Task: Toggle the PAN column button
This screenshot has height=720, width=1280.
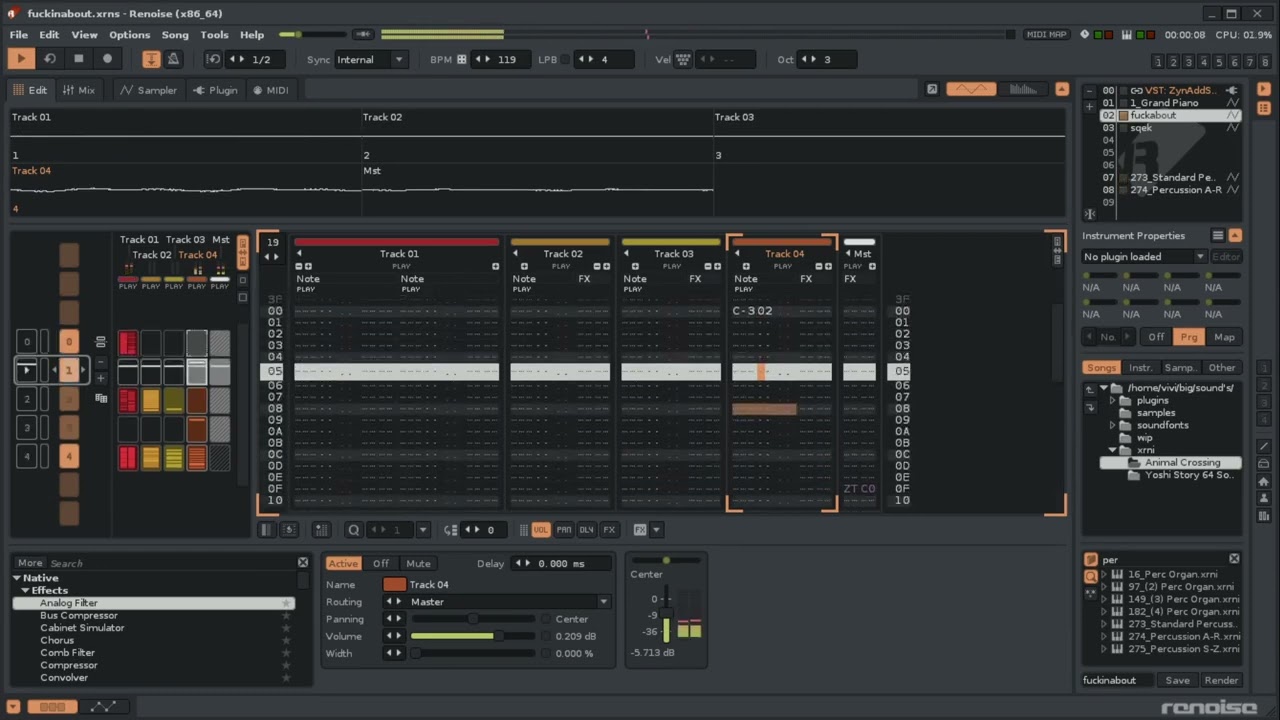Action: (x=564, y=530)
